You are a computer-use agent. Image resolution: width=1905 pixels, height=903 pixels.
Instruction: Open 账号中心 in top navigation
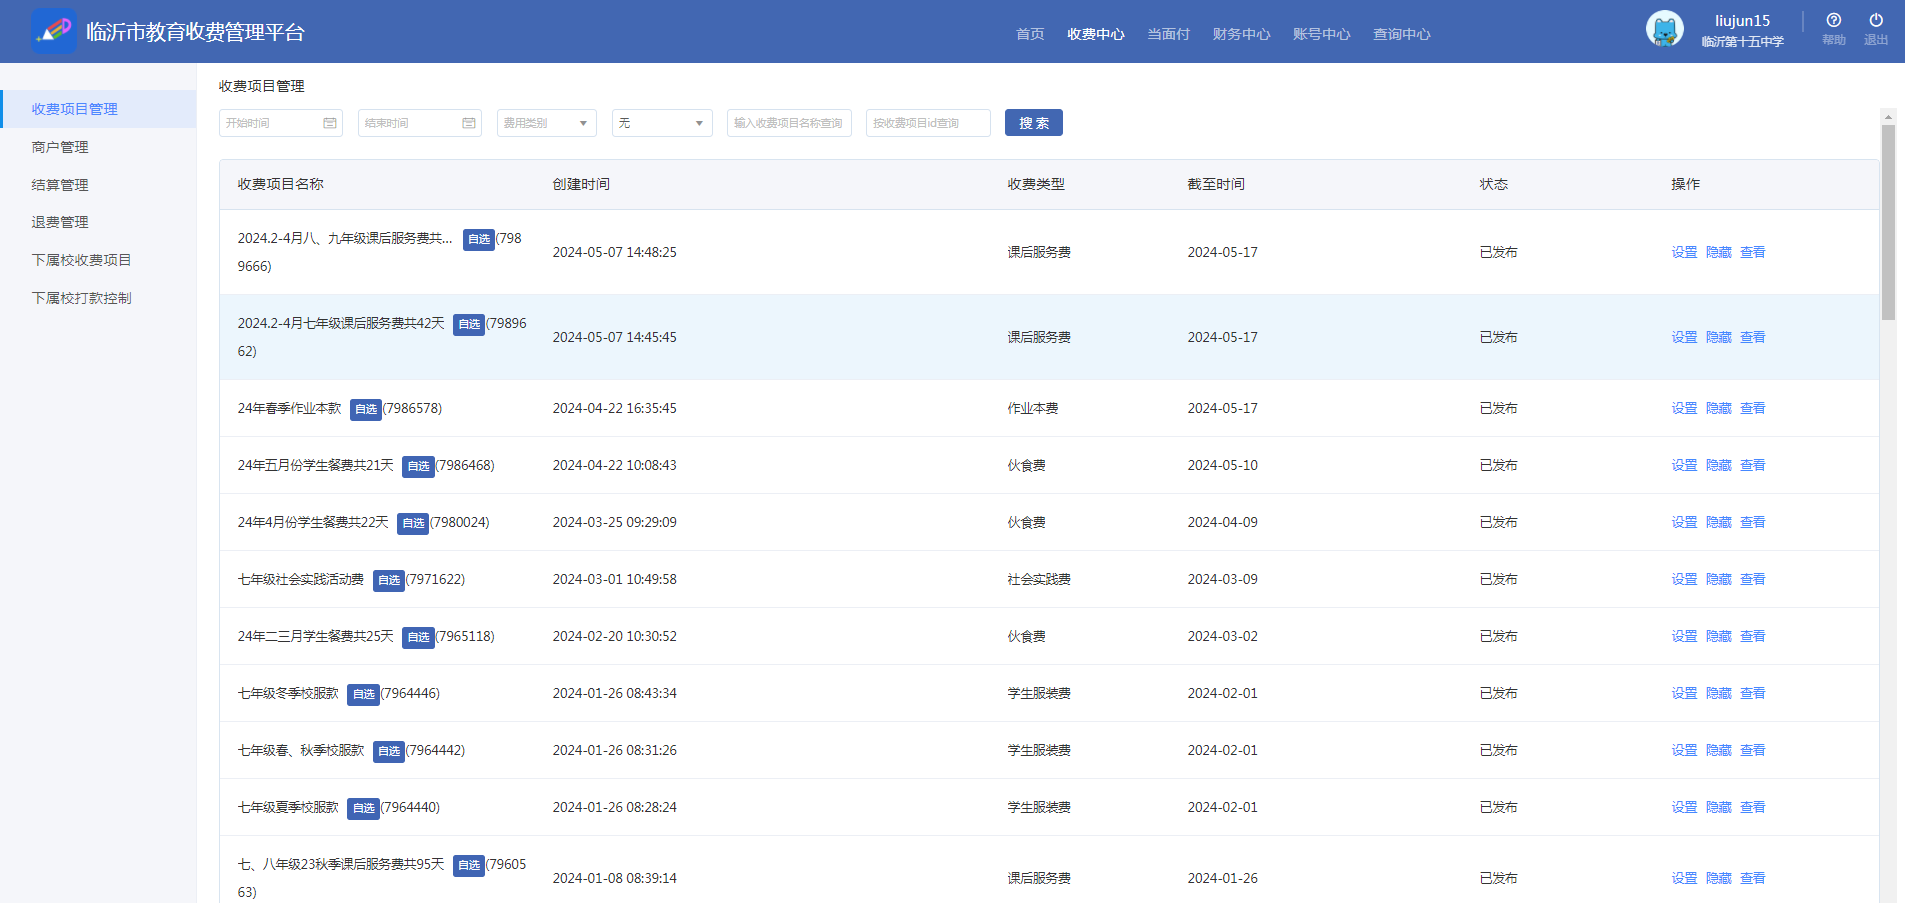point(1321,34)
